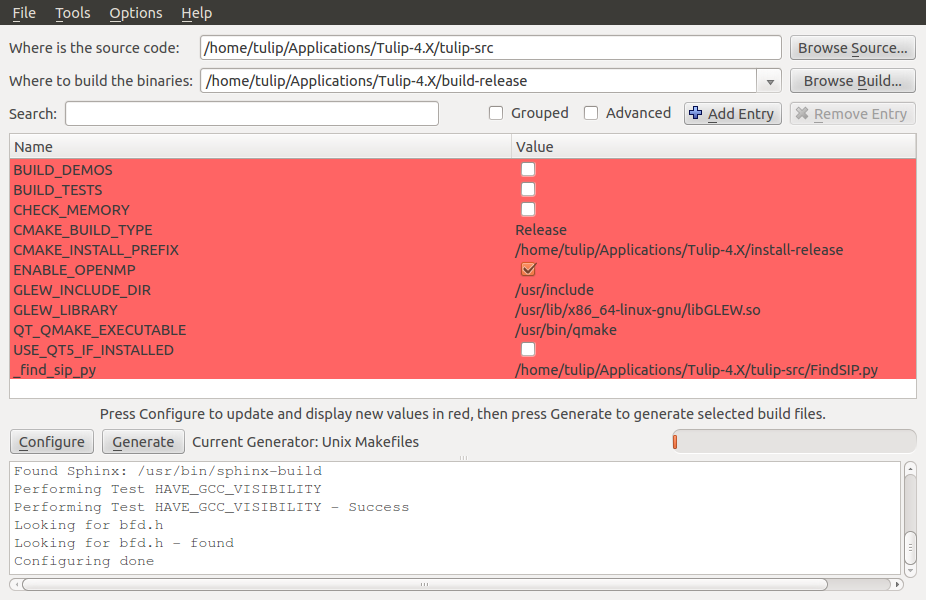
Task: Open the Tools menu
Action: (72, 13)
